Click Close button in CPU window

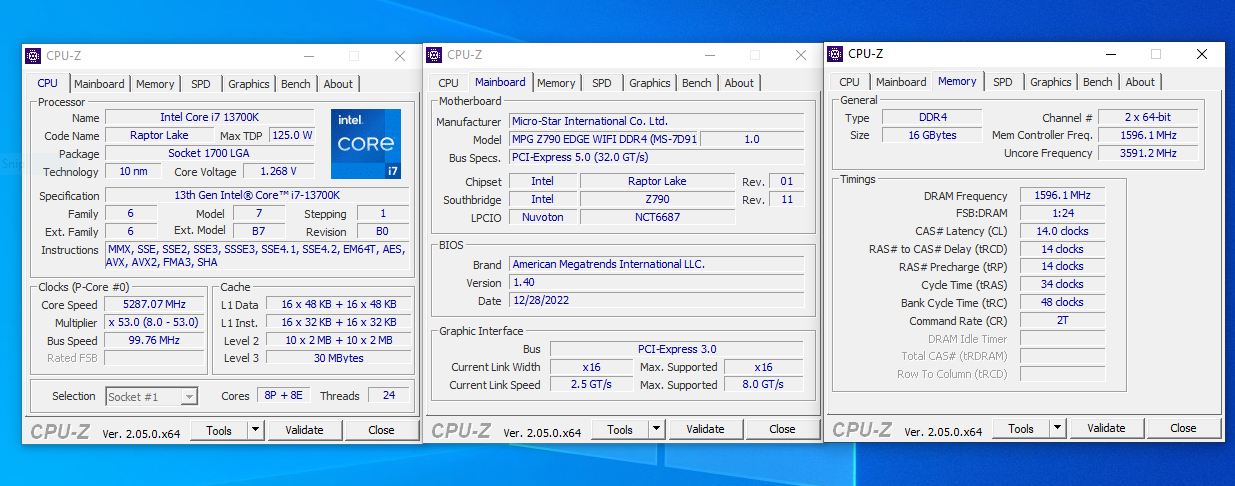pos(381,430)
